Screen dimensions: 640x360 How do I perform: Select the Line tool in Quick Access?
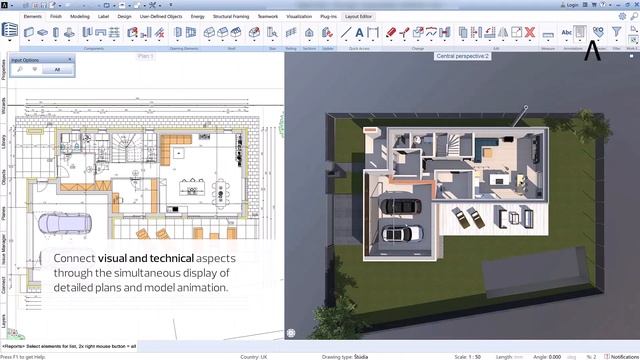[346, 32]
